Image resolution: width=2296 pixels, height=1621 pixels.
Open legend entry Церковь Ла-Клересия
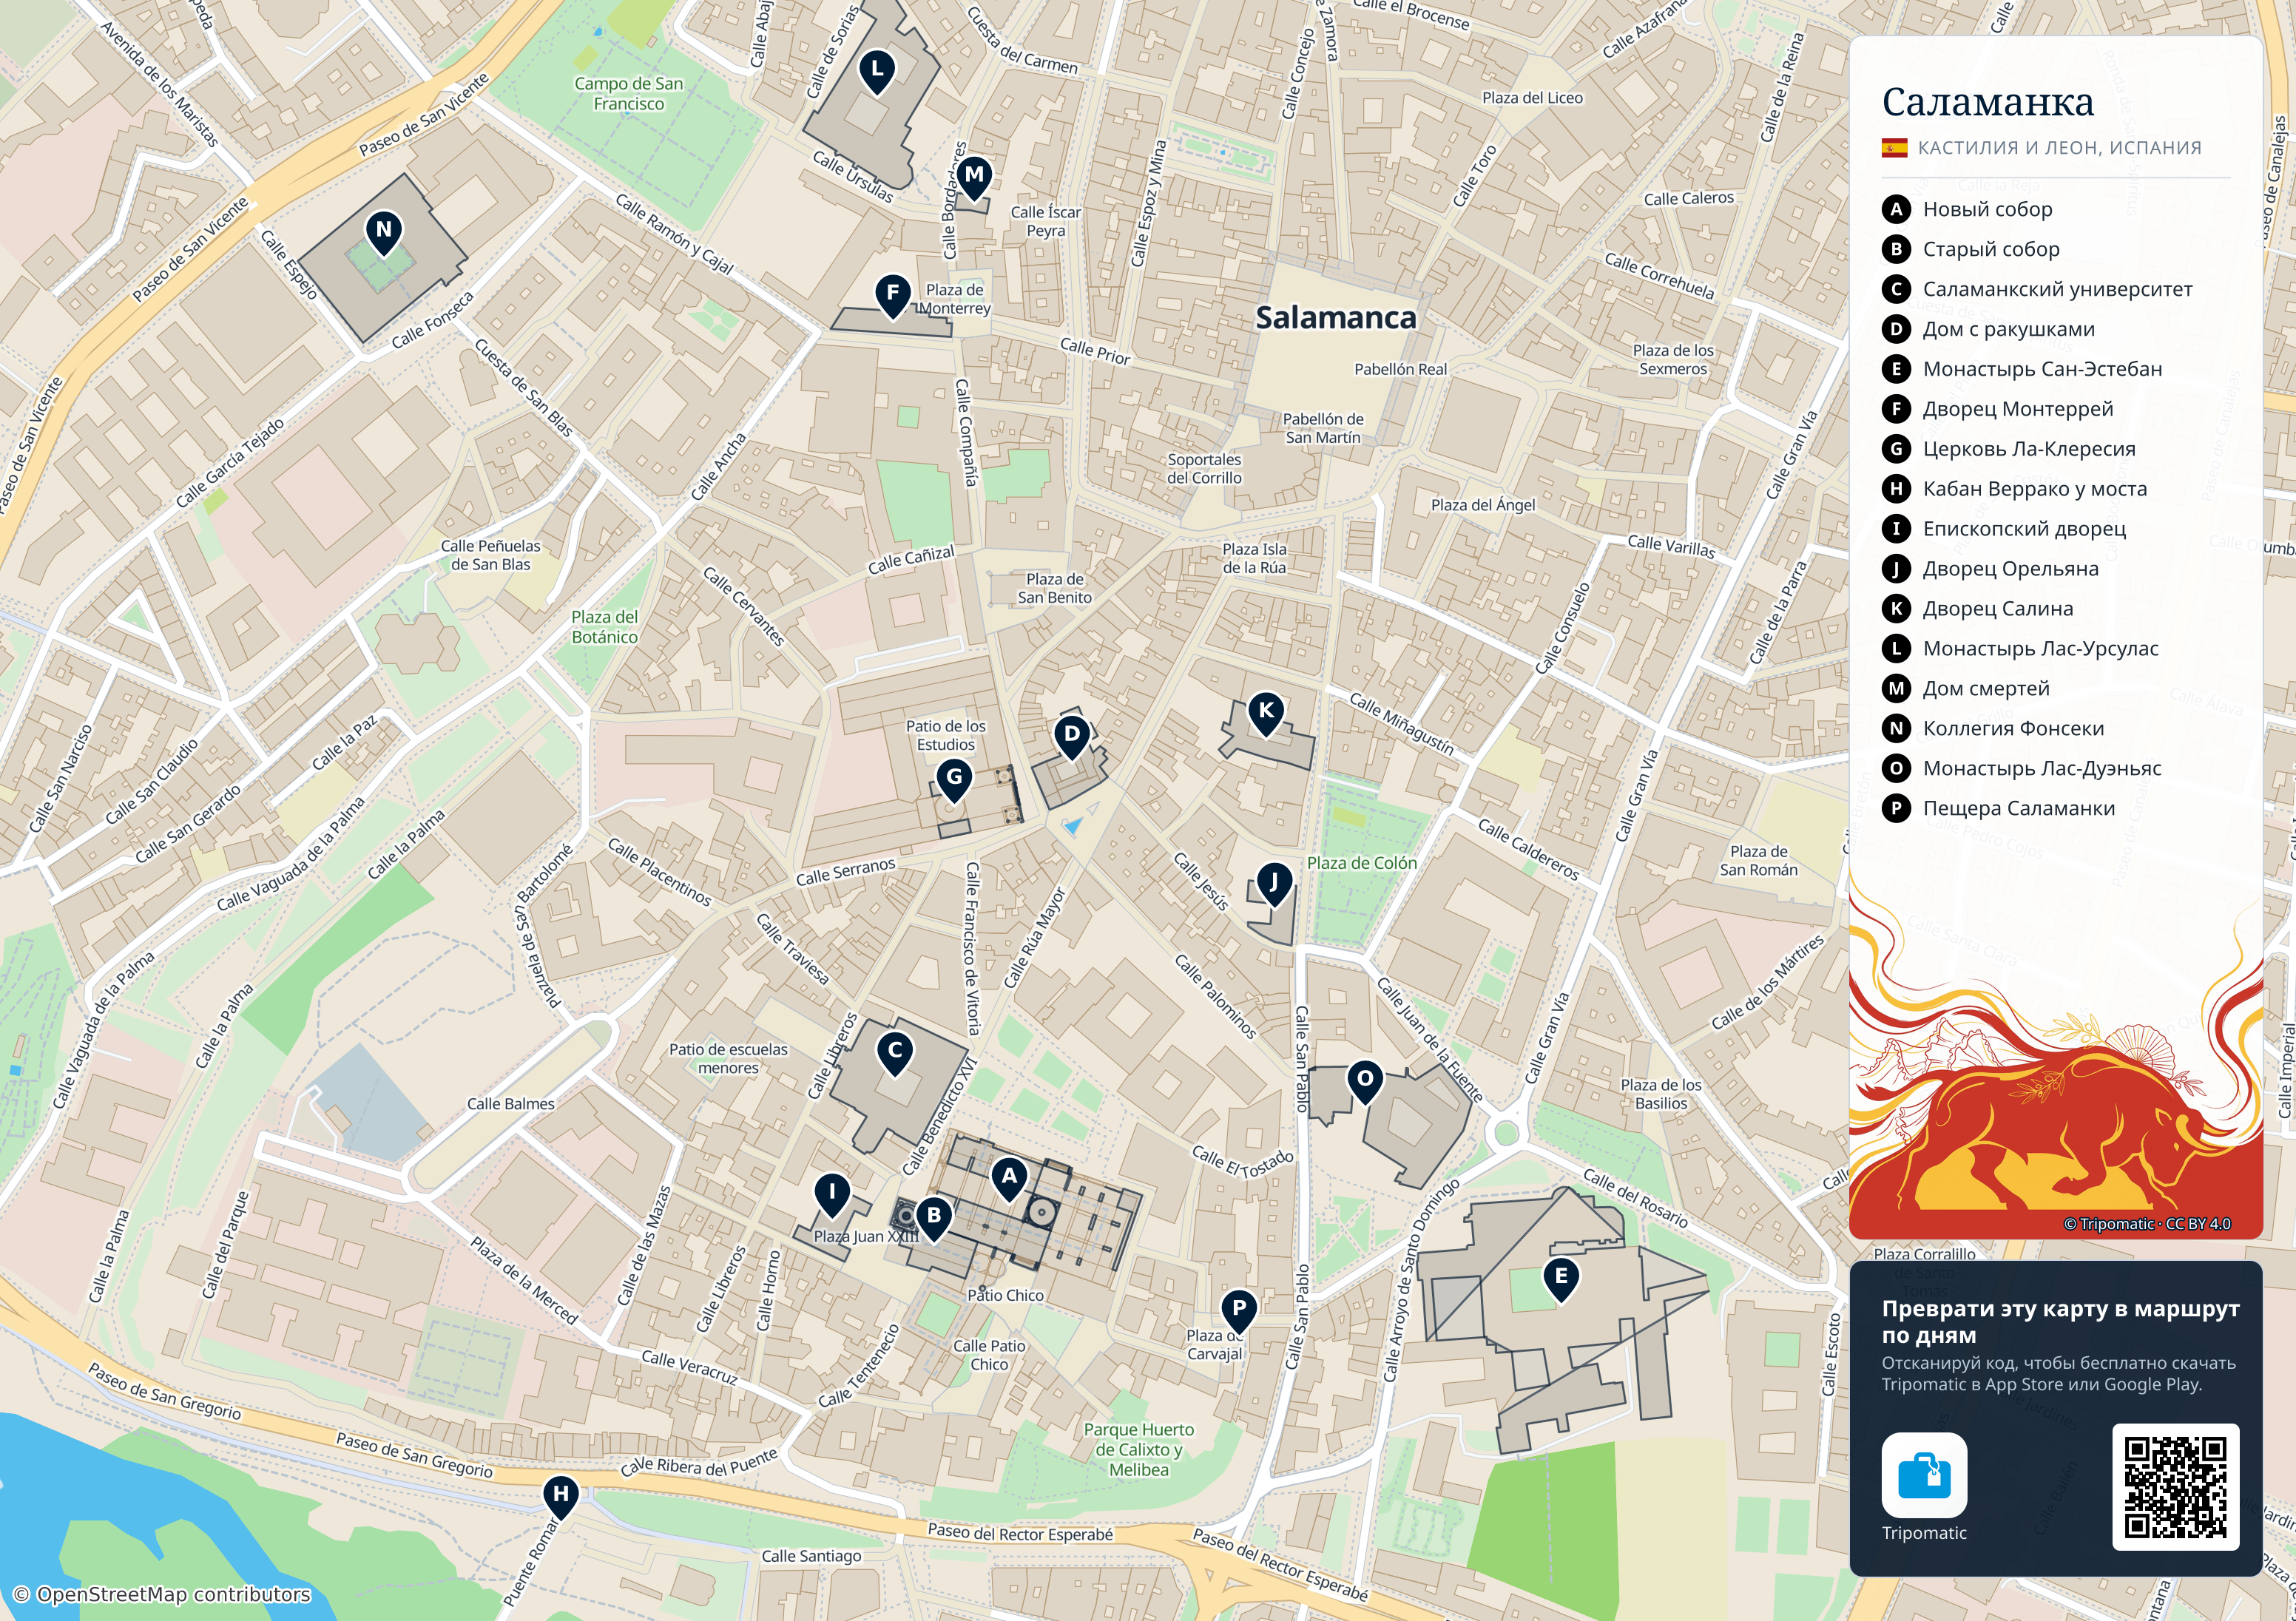click(x=2029, y=449)
